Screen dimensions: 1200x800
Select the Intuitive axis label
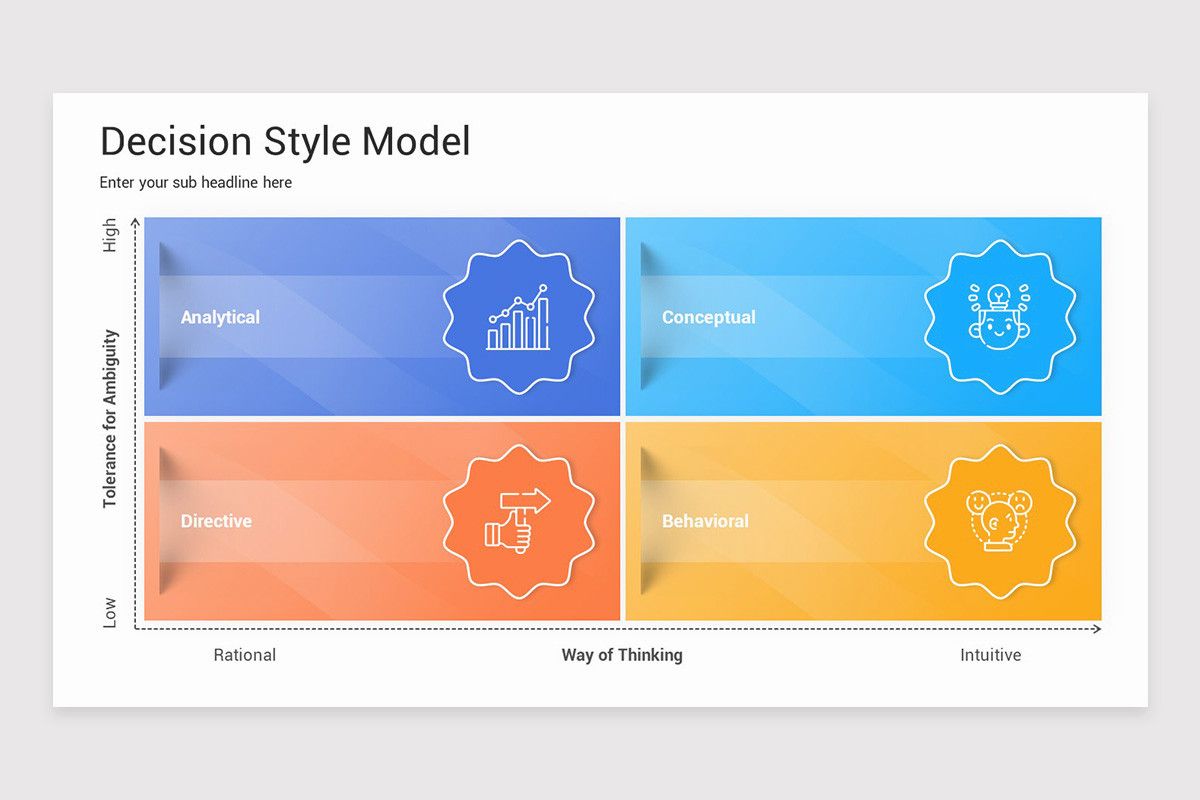click(990, 655)
